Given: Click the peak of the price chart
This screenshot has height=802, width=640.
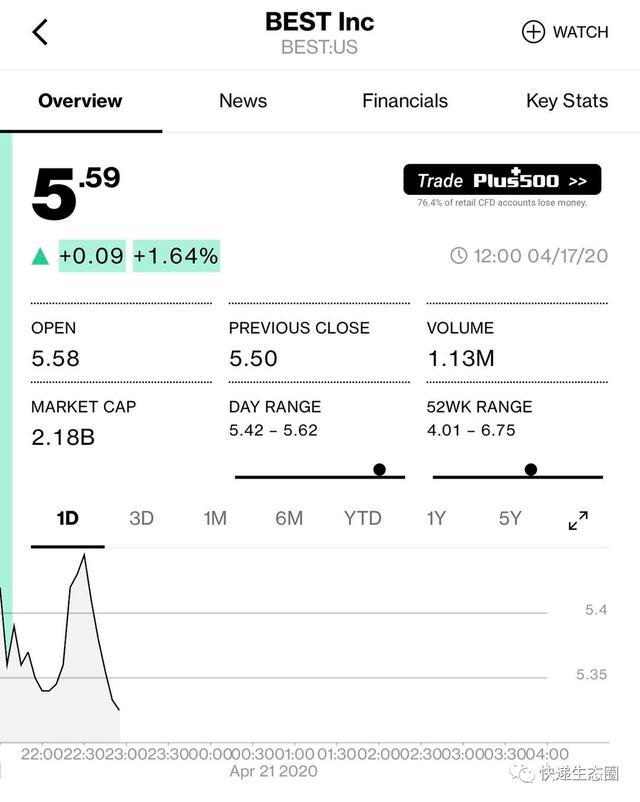Looking at the screenshot, I should 84,555.
